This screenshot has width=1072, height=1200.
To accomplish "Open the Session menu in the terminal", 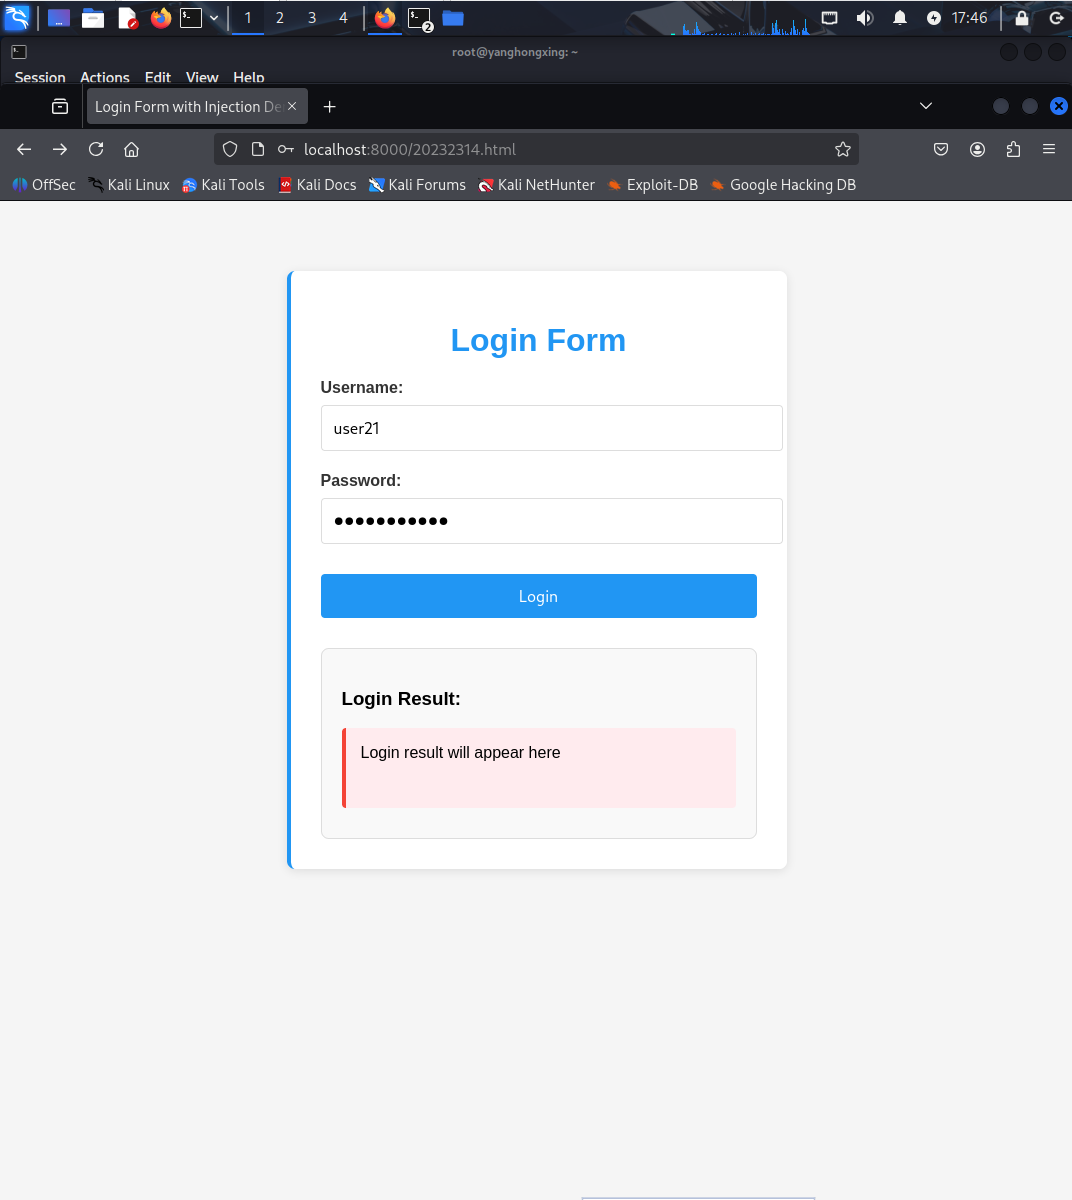I will pos(40,77).
